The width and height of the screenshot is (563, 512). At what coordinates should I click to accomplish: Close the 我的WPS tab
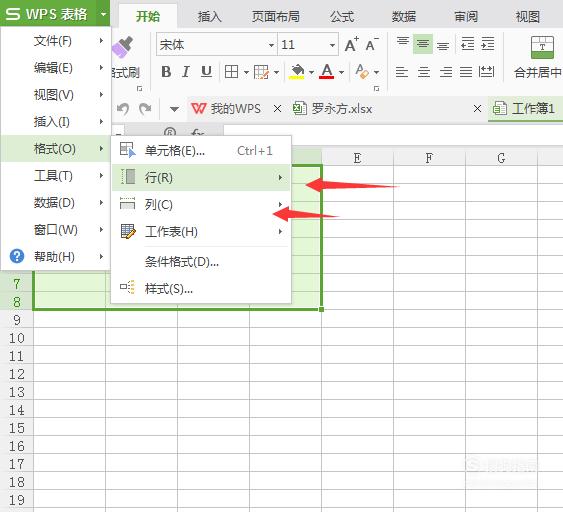coord(277,108)
